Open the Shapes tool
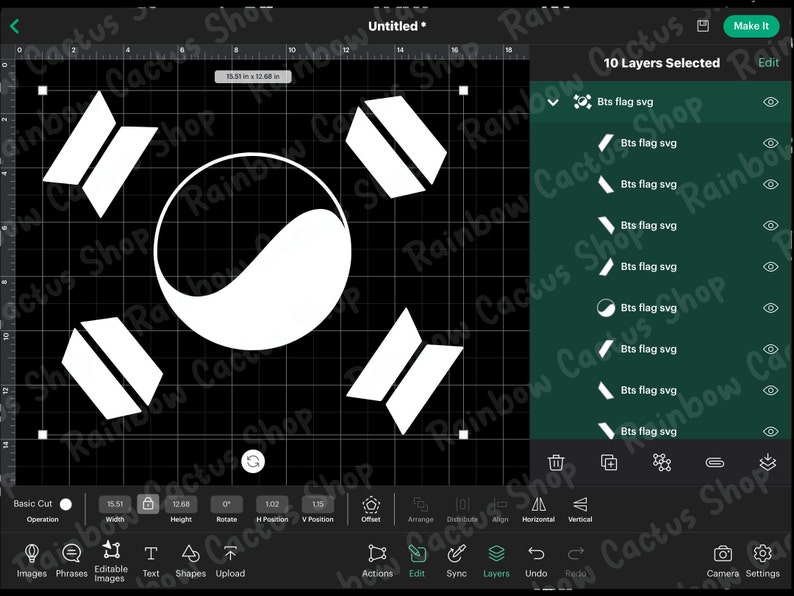This screenshot has width=794, height=596. click(190, 561)
